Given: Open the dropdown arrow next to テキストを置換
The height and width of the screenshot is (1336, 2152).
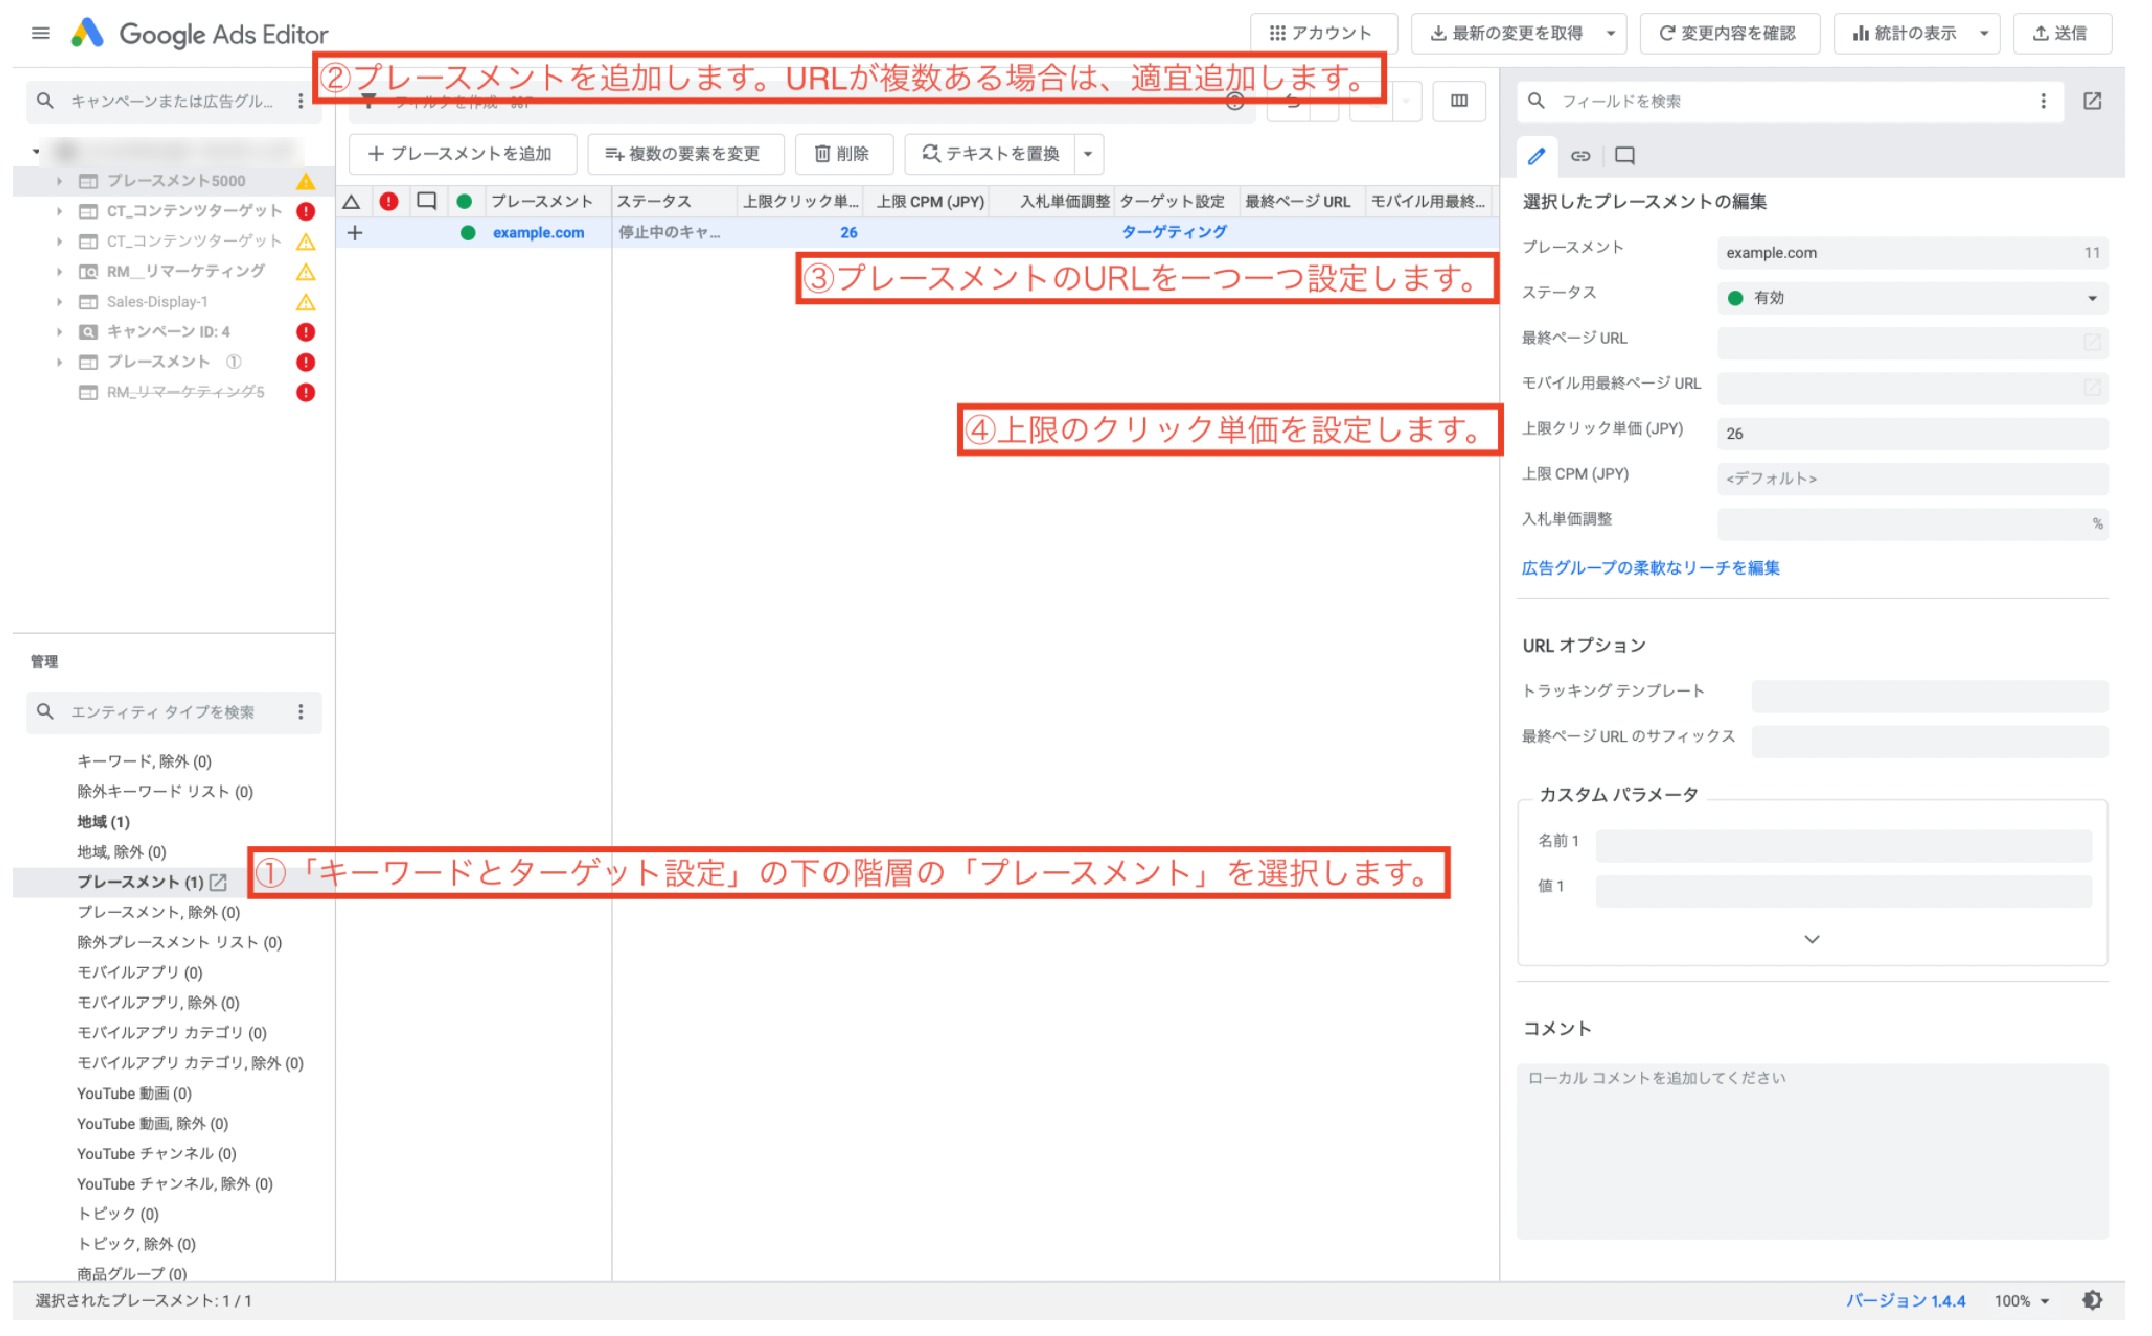Looking at the screenshot, I should click(x=1087, y=154).
